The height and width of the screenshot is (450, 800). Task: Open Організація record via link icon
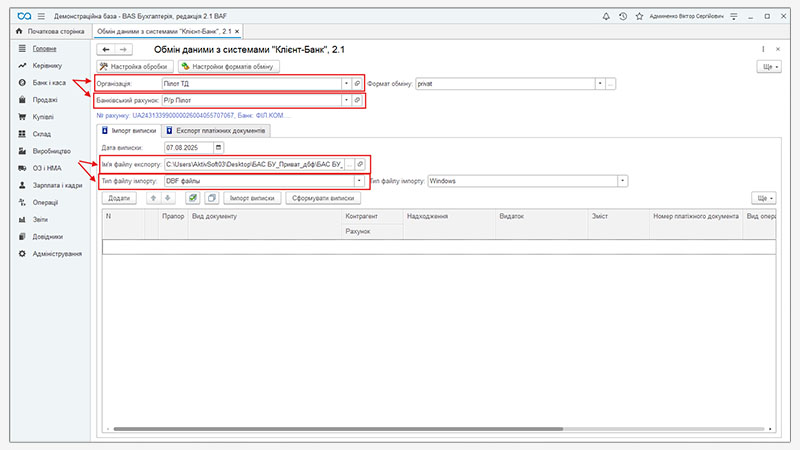click(358, 84)
